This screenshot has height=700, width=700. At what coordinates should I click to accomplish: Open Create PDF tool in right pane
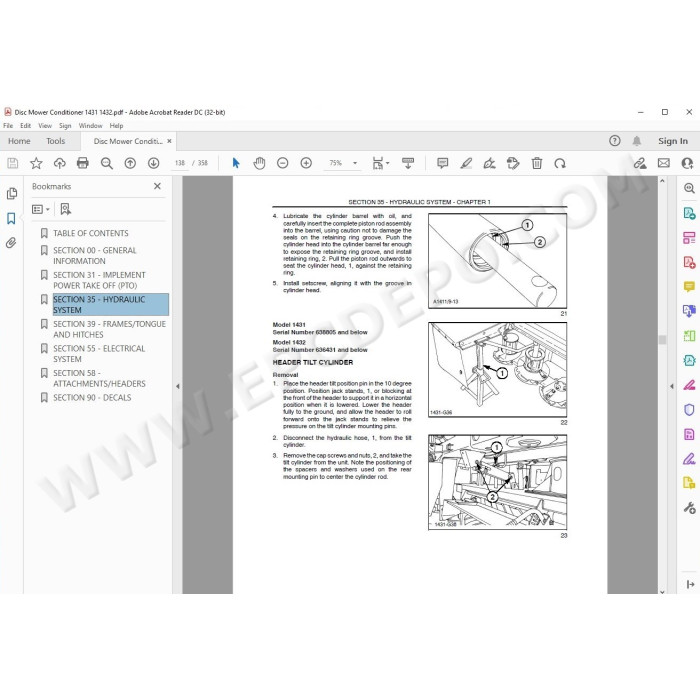tap(689, 262)
